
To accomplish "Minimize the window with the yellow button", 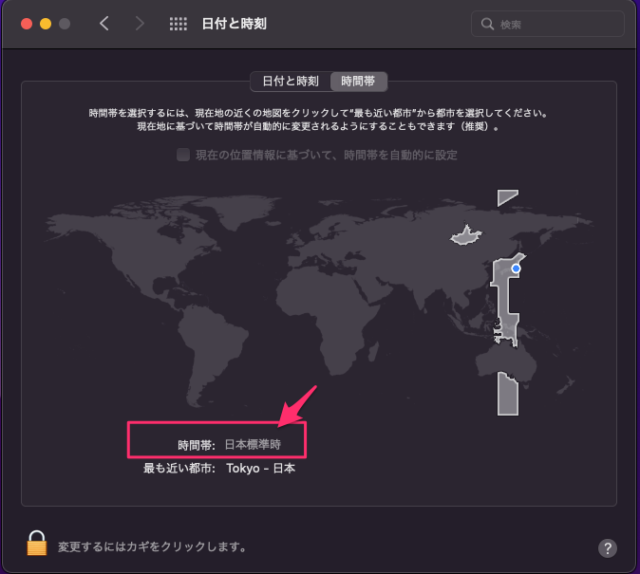I will click(46, 24).
